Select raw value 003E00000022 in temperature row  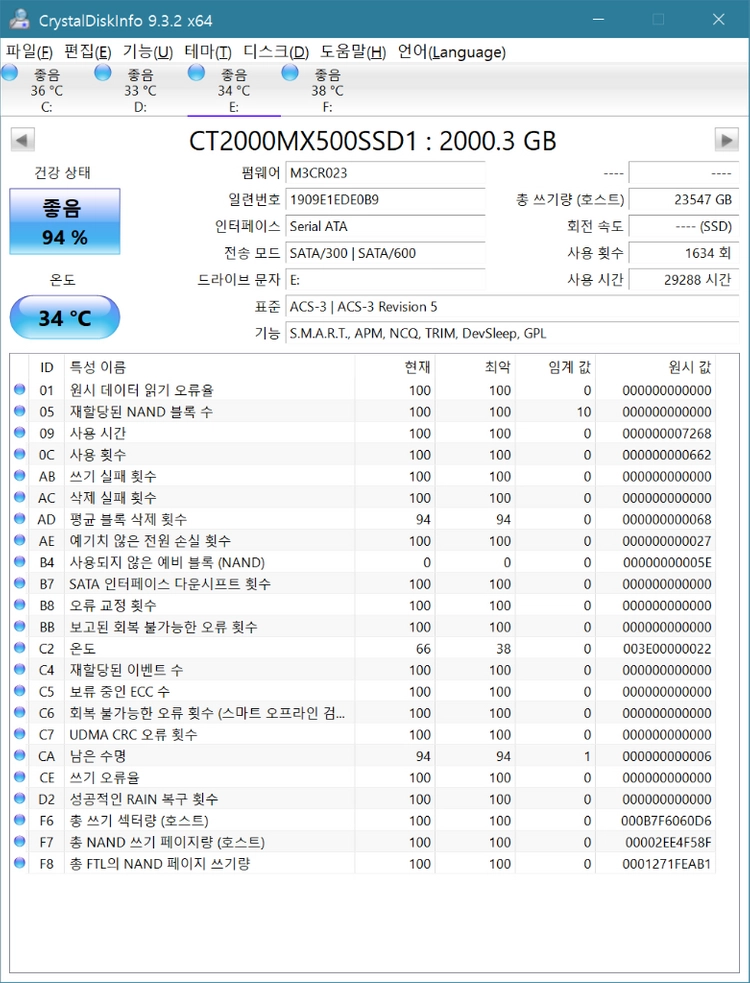(x=667, y=649)
